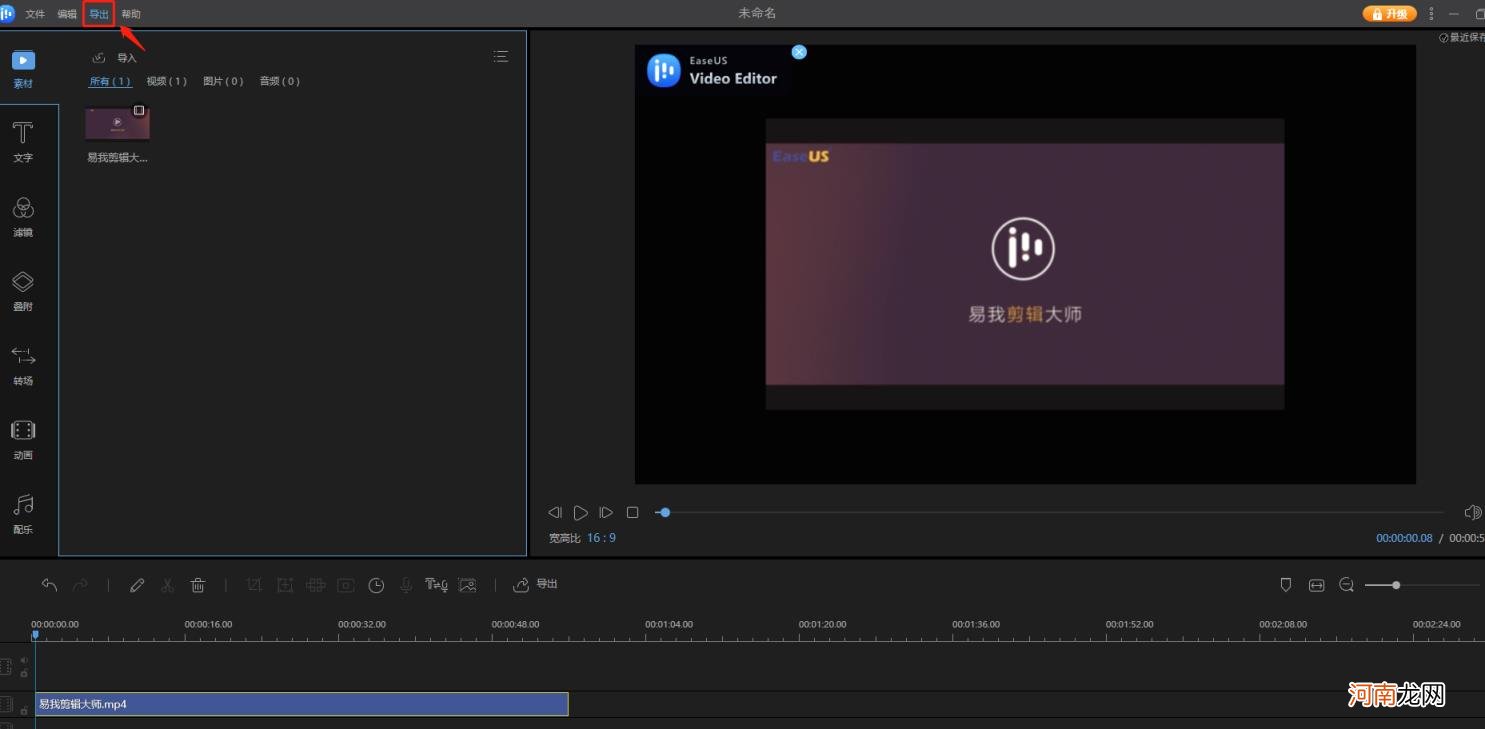Click the orange 升级 upgrade button
This screenshot has width=1485, height=729.
click(x=1390, y=14)
